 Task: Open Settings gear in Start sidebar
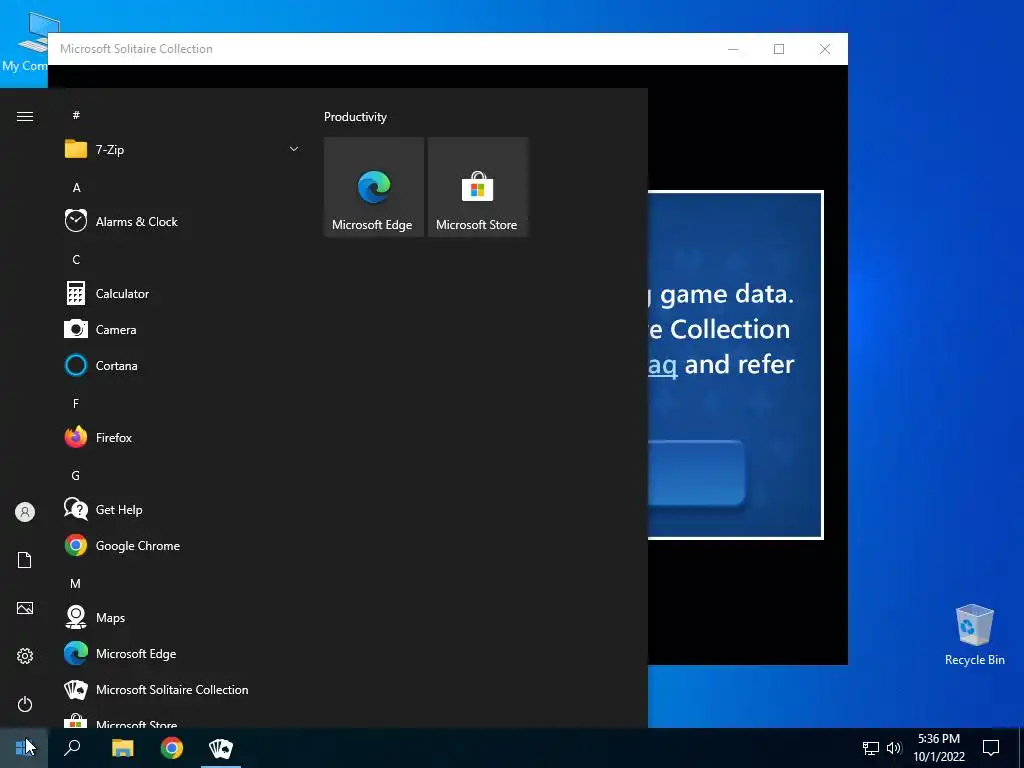click(25, 656)
